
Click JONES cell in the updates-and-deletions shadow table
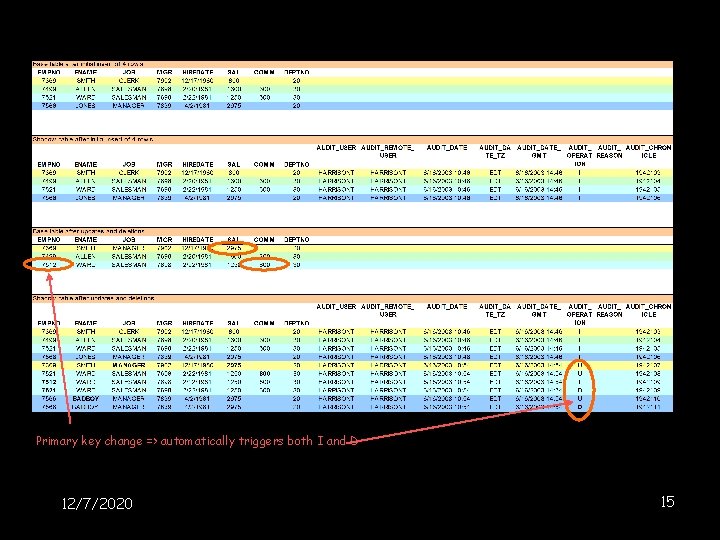85,357
